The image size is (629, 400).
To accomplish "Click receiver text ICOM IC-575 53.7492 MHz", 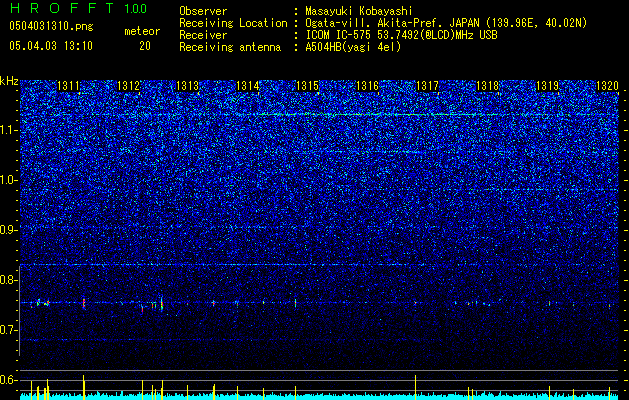I will tap(401, 35).
